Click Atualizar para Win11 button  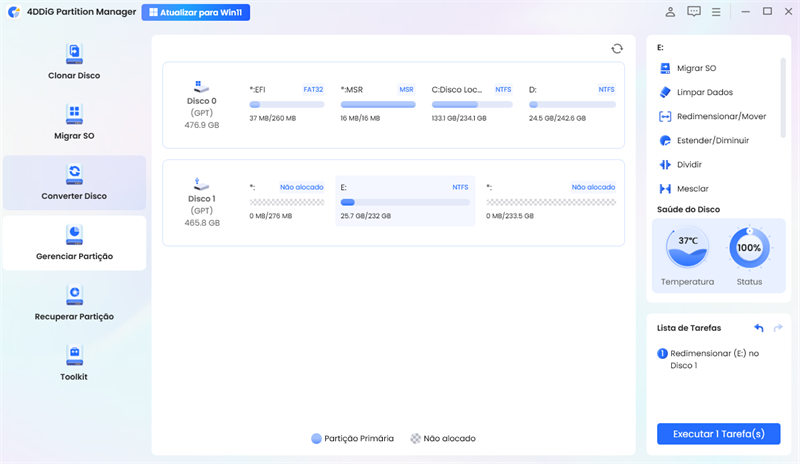click(x=196, y=12)
